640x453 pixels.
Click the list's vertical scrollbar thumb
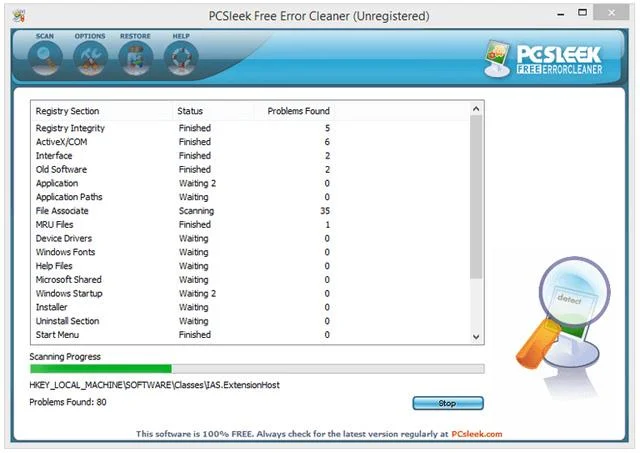tap(476, 197)
